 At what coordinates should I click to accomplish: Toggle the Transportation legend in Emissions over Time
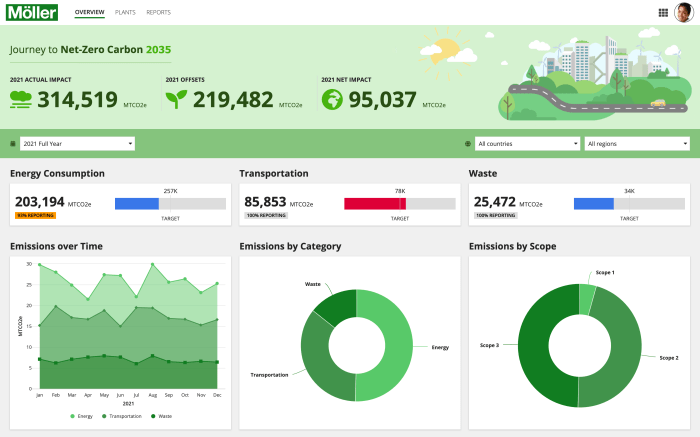click(121, 416)
